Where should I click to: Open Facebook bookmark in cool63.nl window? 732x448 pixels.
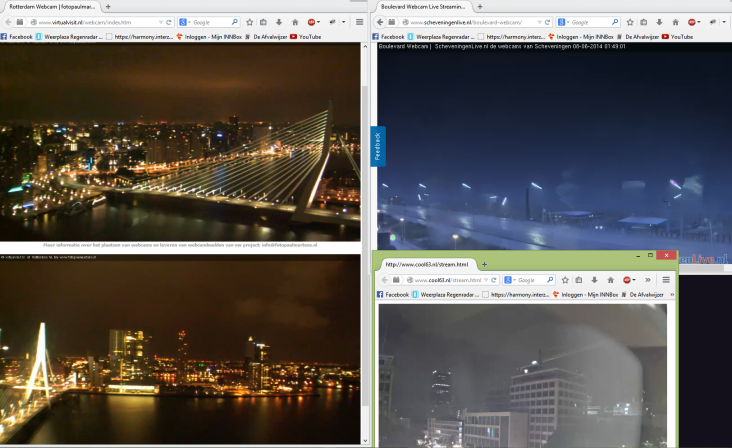coord(393,294)
